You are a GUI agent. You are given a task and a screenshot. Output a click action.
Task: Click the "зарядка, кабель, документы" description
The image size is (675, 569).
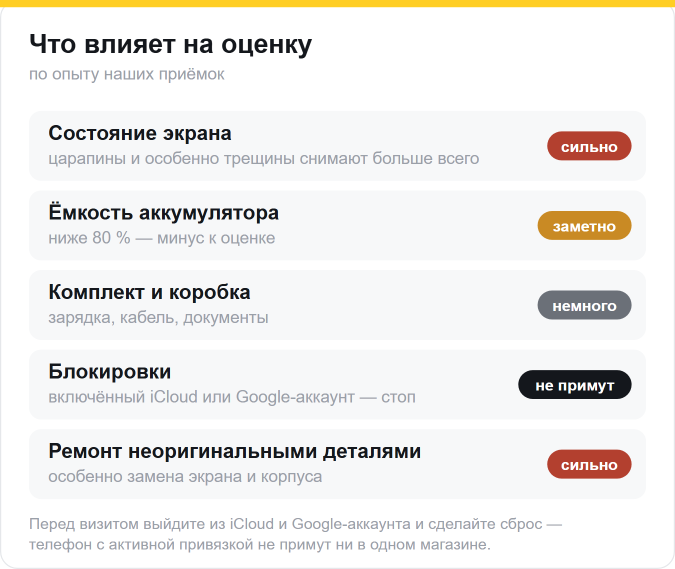(x=158, y=318)
